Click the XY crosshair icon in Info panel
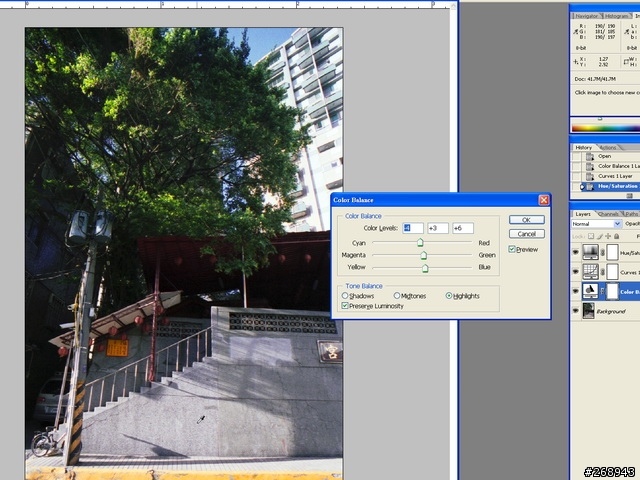 click(576, 62)
